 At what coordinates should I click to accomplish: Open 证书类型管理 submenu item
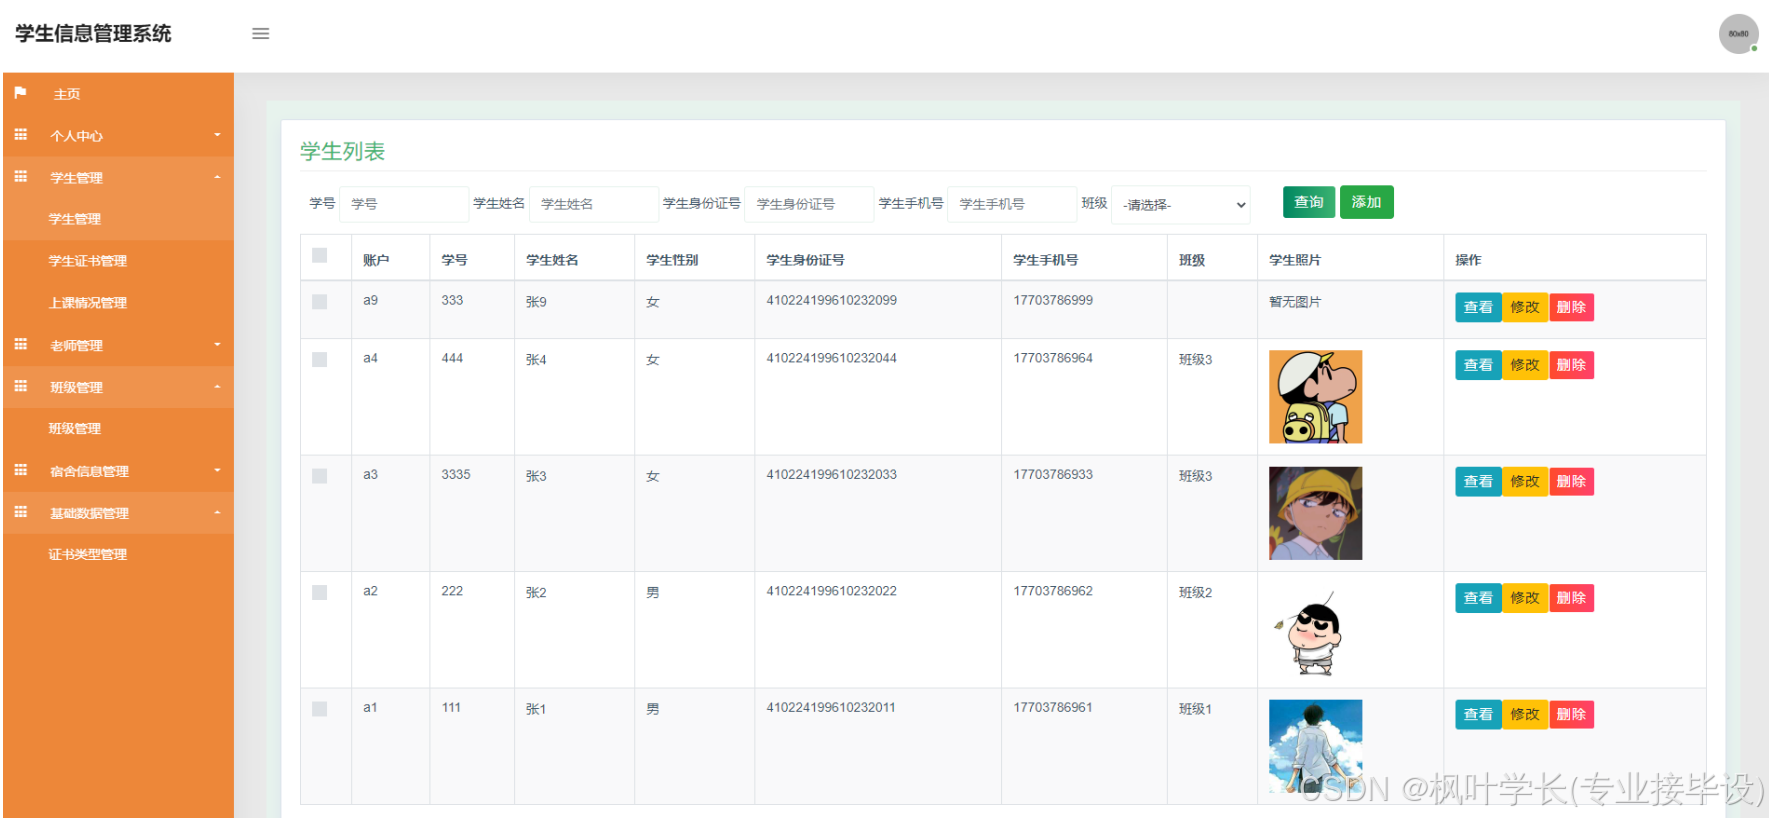click(88, 554)
